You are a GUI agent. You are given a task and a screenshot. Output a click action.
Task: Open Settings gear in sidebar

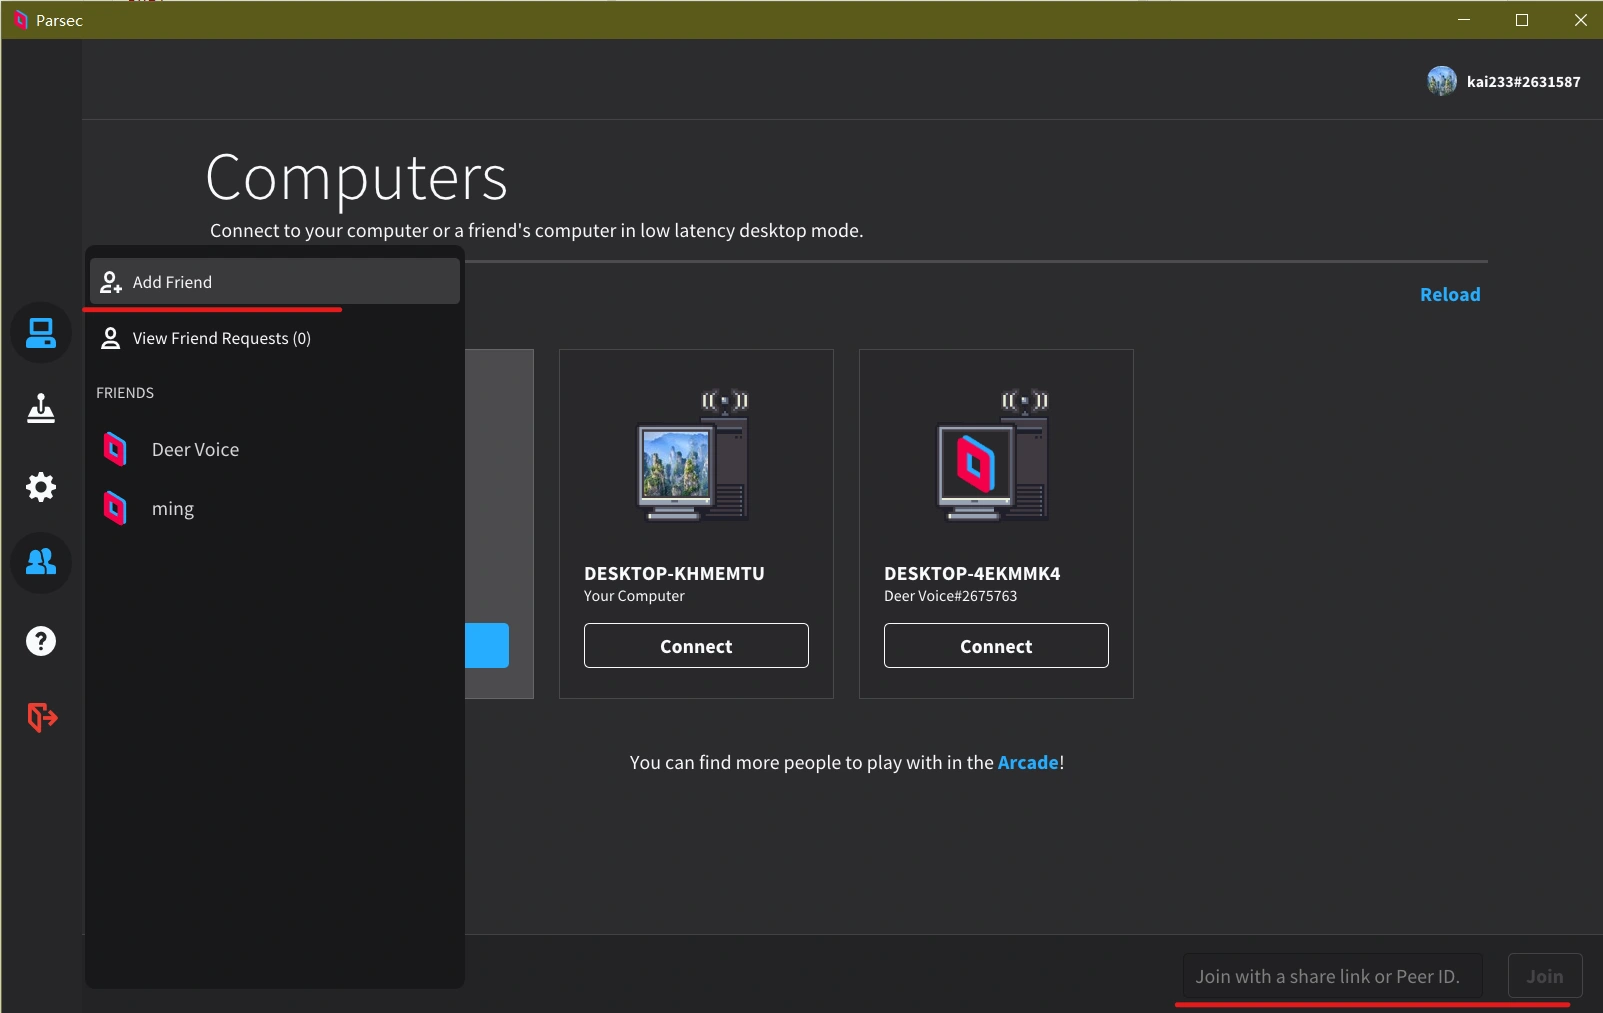pyautogui.click(x=41, y=487)
